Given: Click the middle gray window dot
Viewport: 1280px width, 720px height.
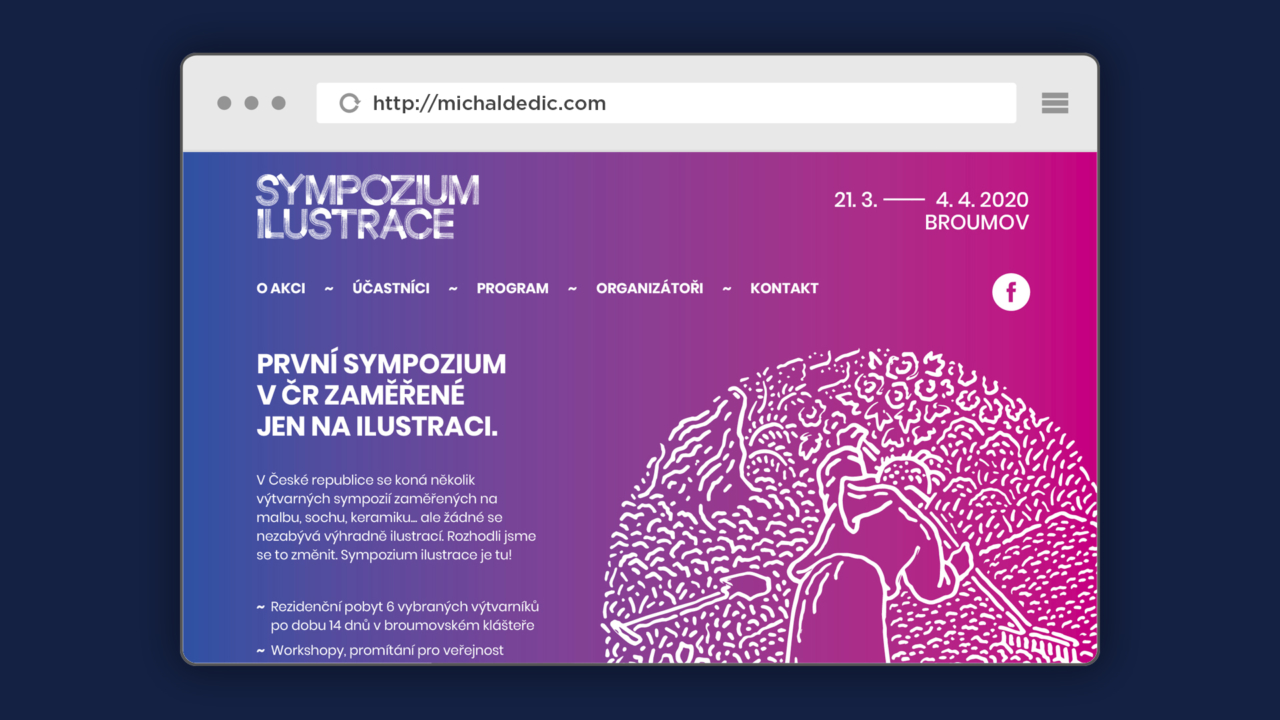Looking at the screenshot, I should [251, 103].
